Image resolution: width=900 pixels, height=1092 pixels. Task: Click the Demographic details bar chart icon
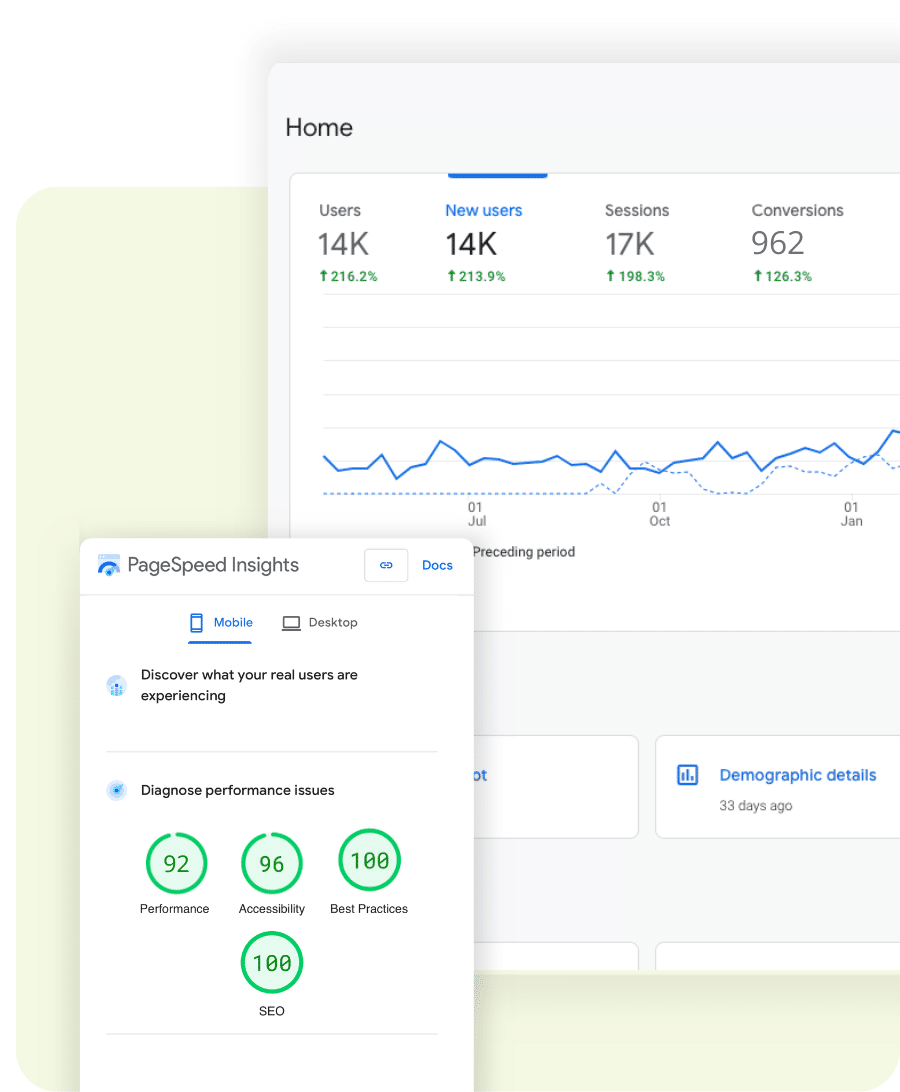coord(688,774)
